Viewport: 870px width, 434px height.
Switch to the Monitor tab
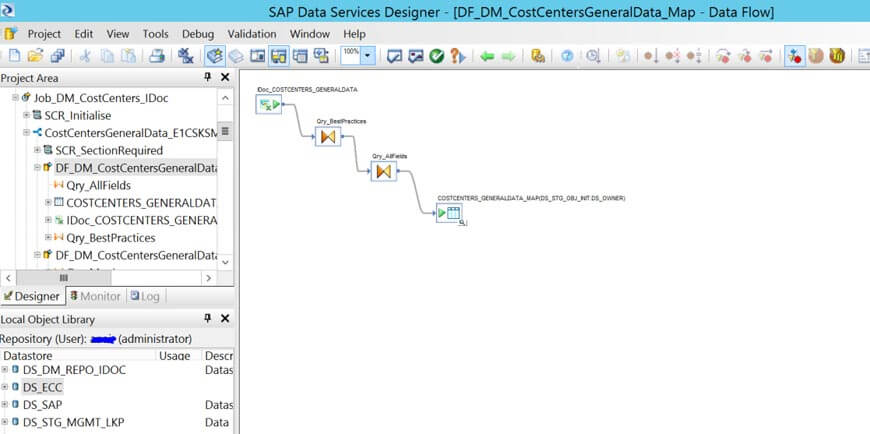(x=95, y=296)
